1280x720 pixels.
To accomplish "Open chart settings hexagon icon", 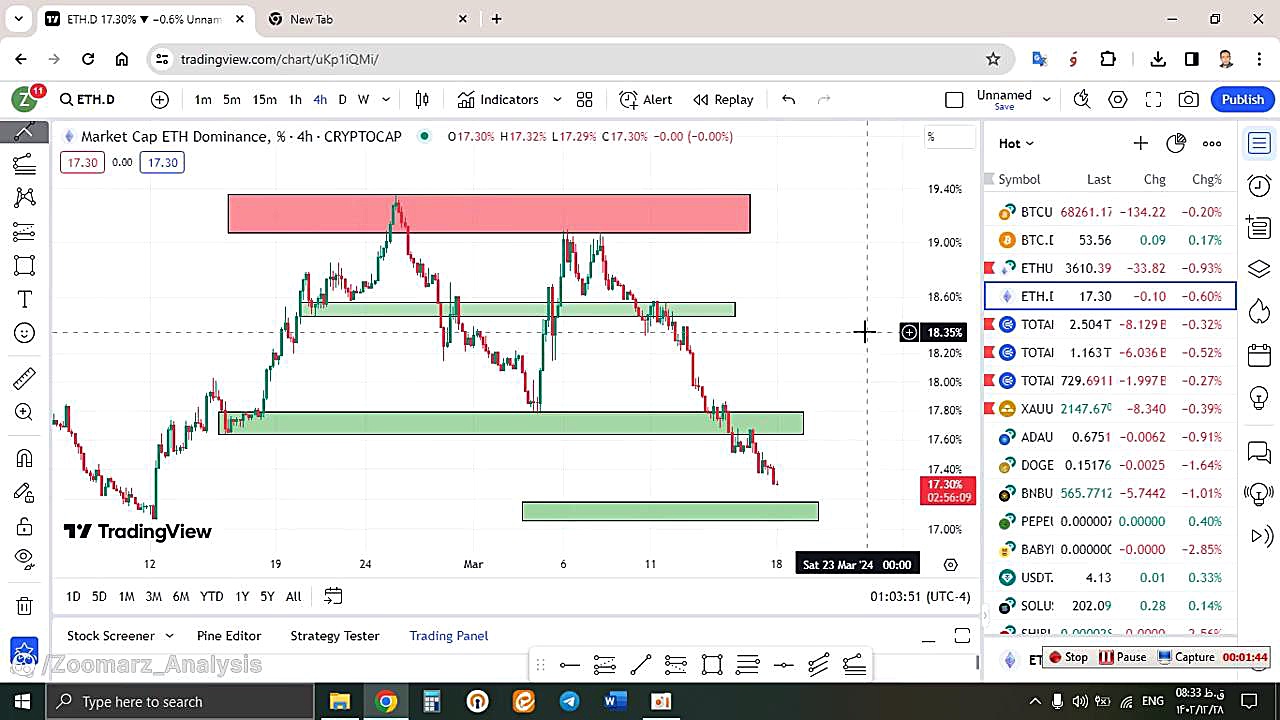I will (x=1118, y=99).
